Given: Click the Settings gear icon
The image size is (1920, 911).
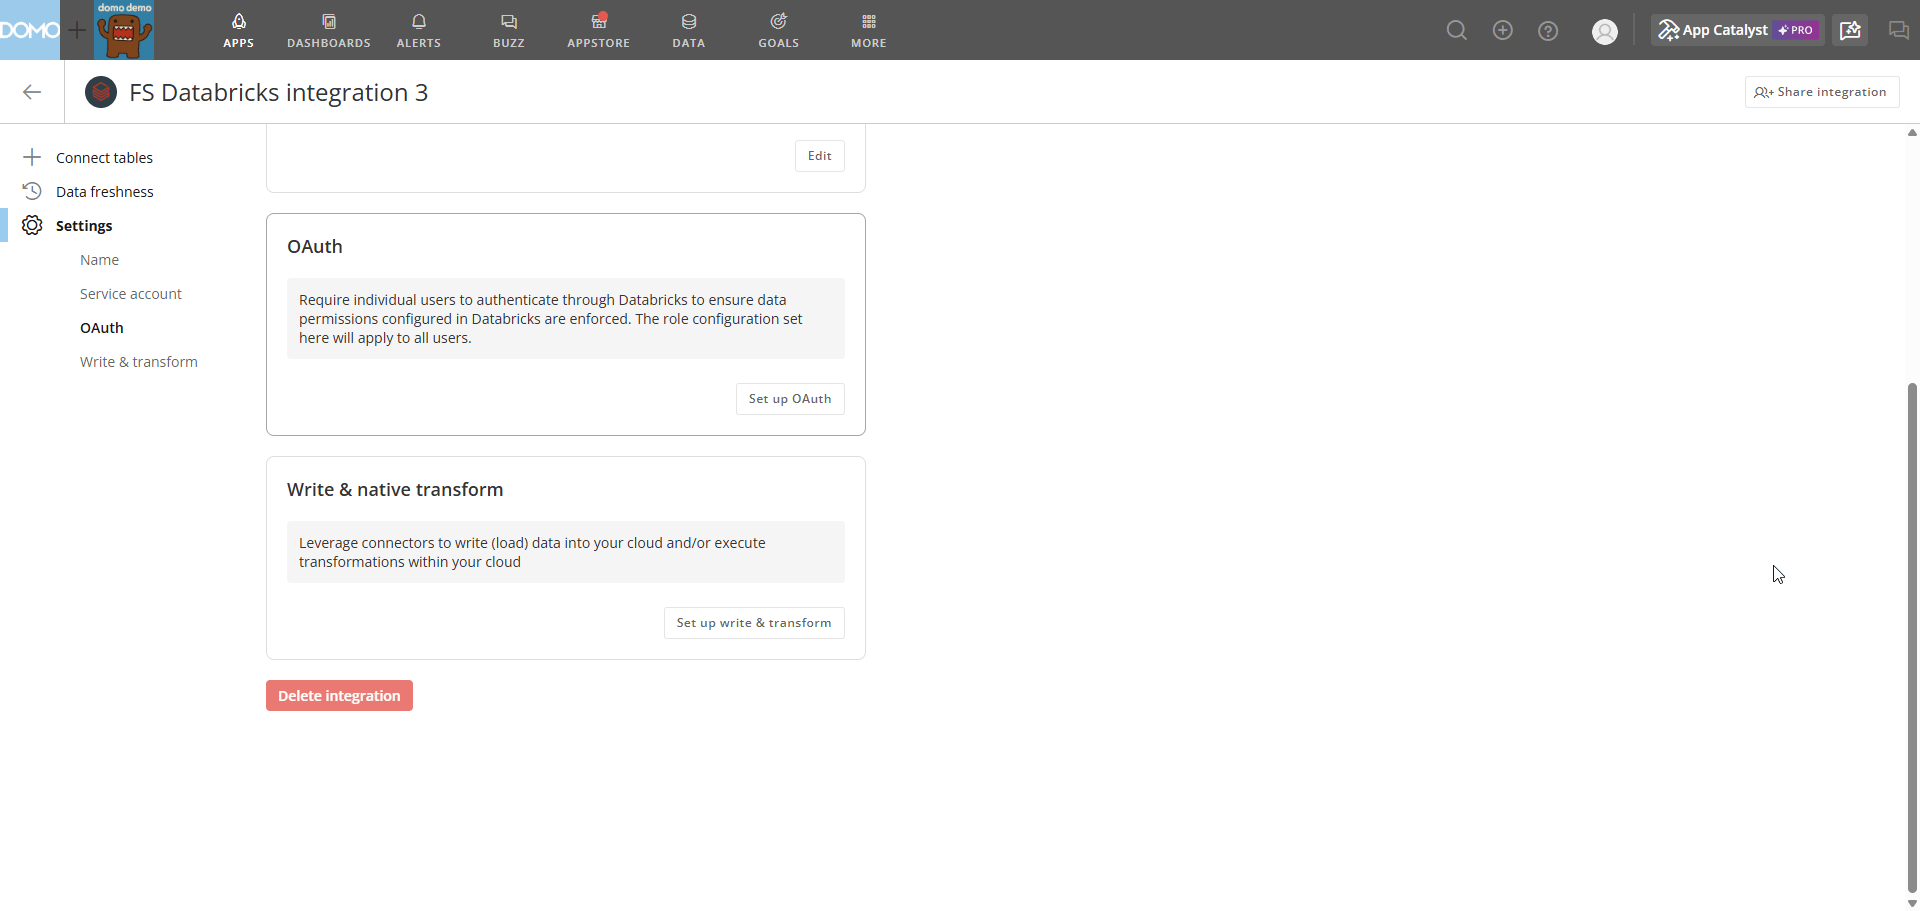Looking at the screenshot, I should pos(32,225).
